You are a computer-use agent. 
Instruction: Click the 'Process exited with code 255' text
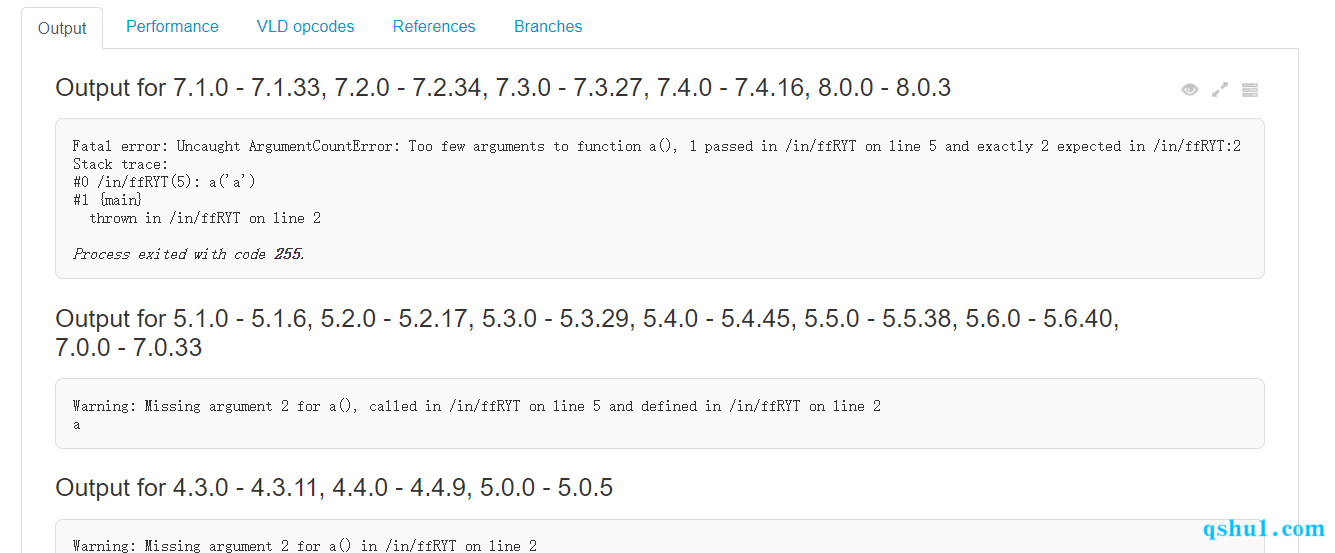(189, 254)
